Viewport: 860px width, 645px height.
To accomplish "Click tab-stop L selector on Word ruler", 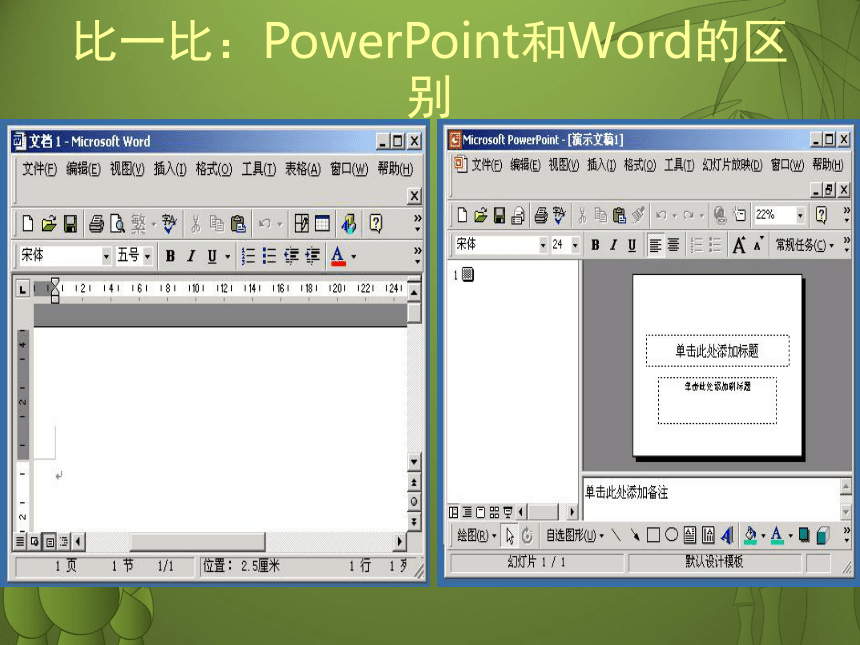I will (22, 288).
